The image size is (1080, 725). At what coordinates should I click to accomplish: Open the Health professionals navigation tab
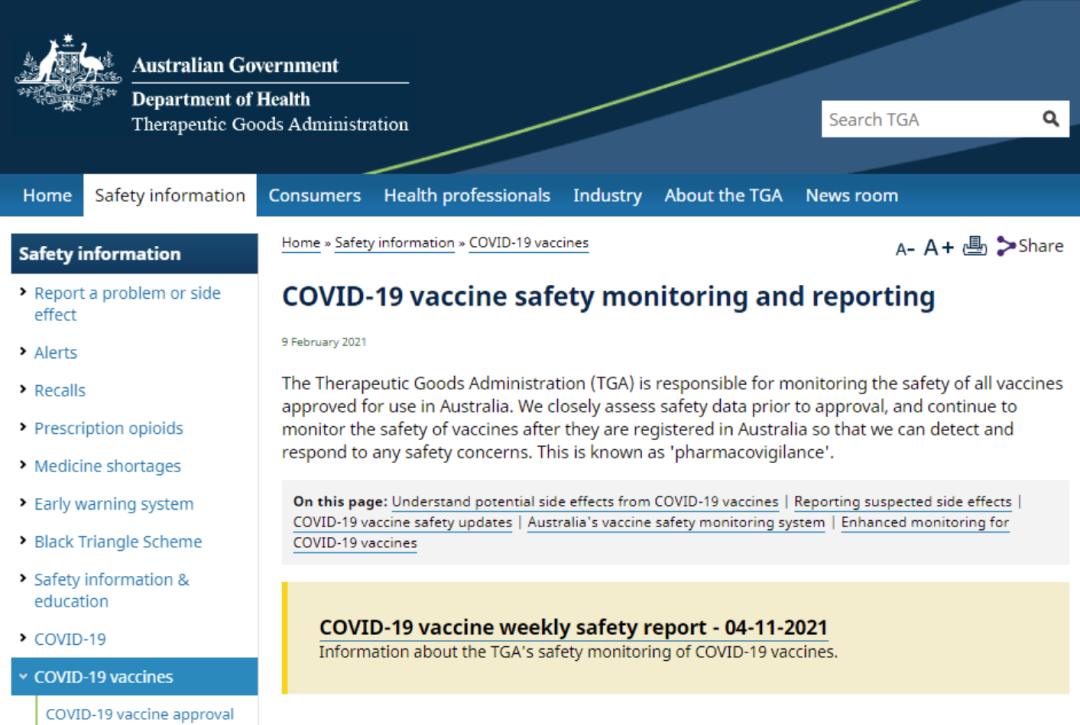point(467,196)
